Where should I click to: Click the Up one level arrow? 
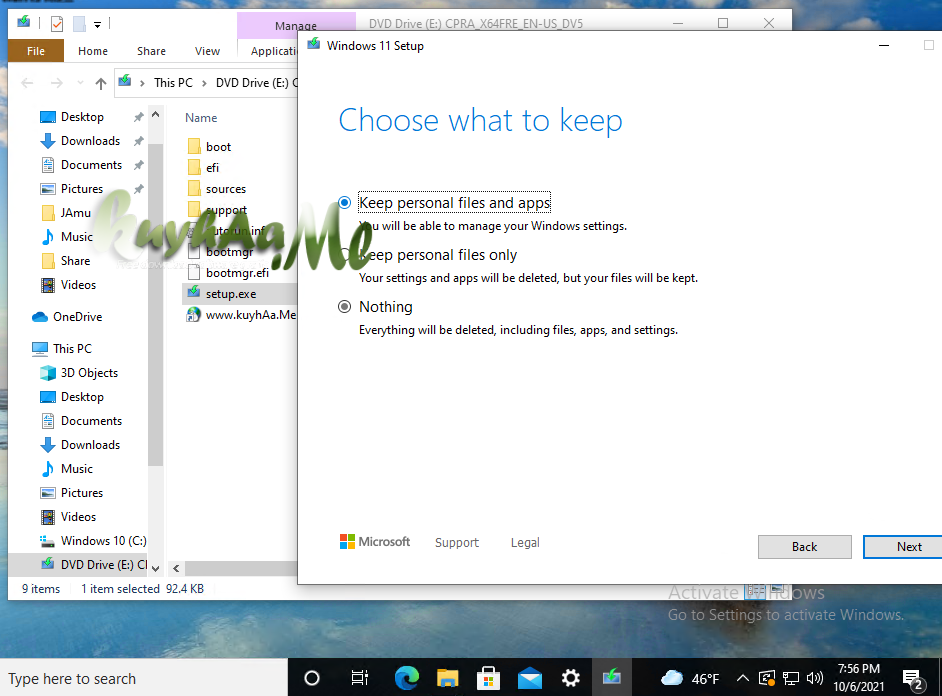101,83
